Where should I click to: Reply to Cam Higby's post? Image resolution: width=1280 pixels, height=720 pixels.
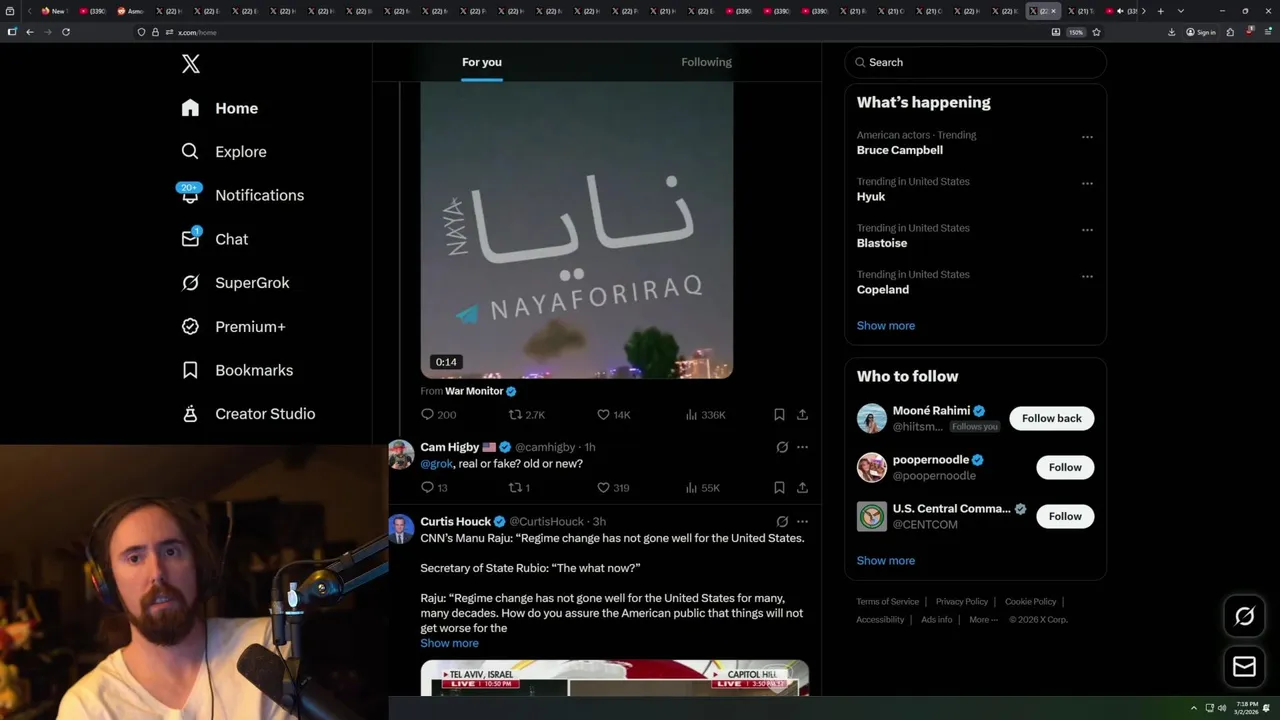434,488
